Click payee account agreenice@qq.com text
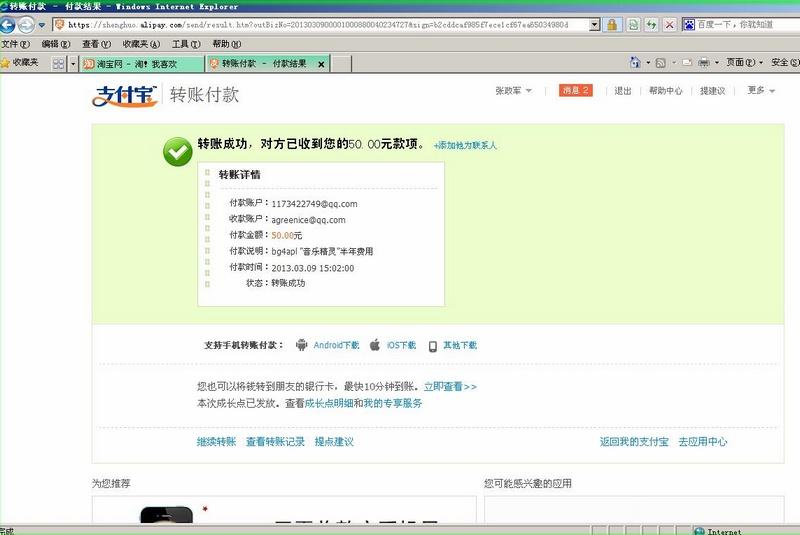The height and width of the screenshot is (535, 800). (x=308, y=220)
